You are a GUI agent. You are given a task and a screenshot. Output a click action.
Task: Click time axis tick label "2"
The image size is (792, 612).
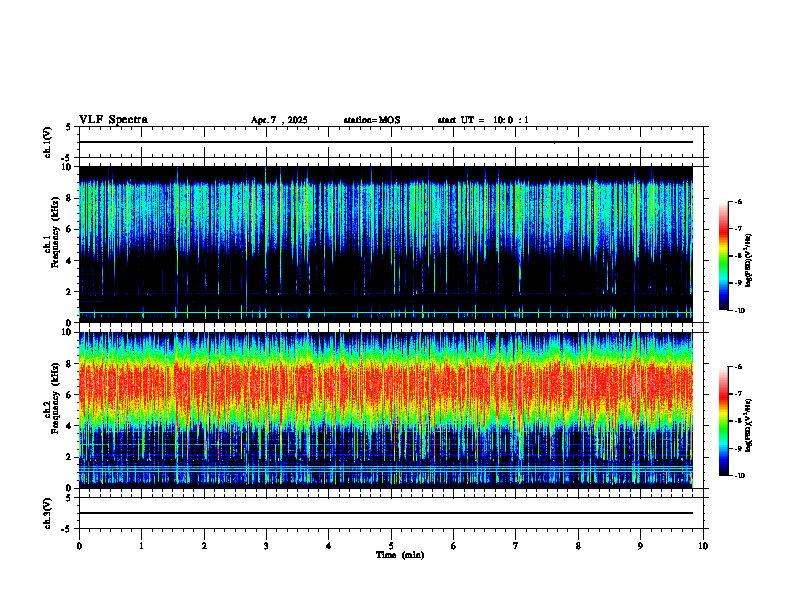point(204,546)
